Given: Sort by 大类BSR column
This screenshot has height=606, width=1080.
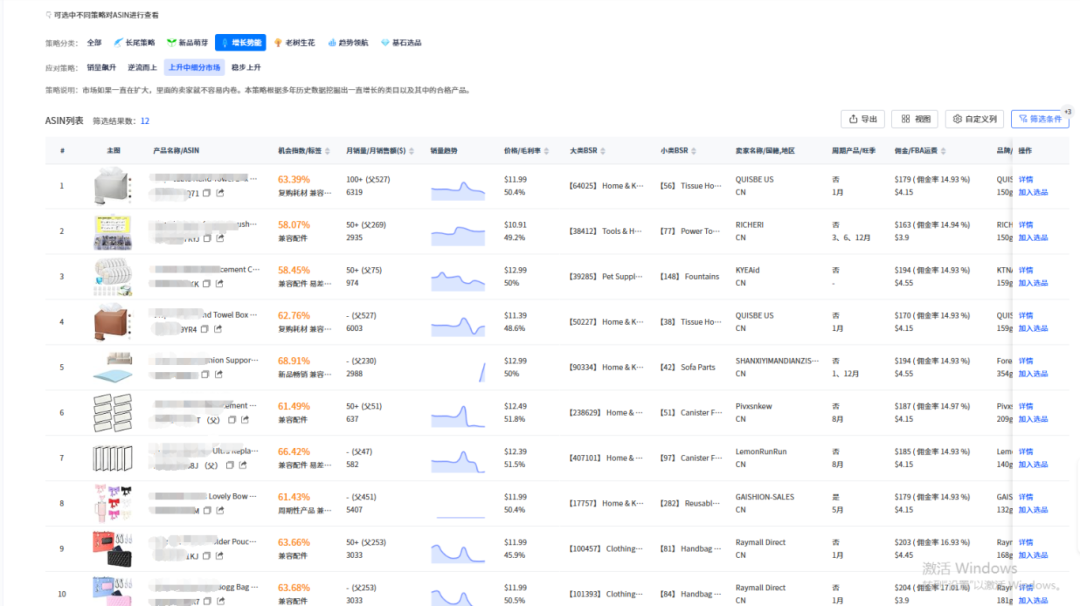Looking at the screenshot, I should click(x=603, y=151).
